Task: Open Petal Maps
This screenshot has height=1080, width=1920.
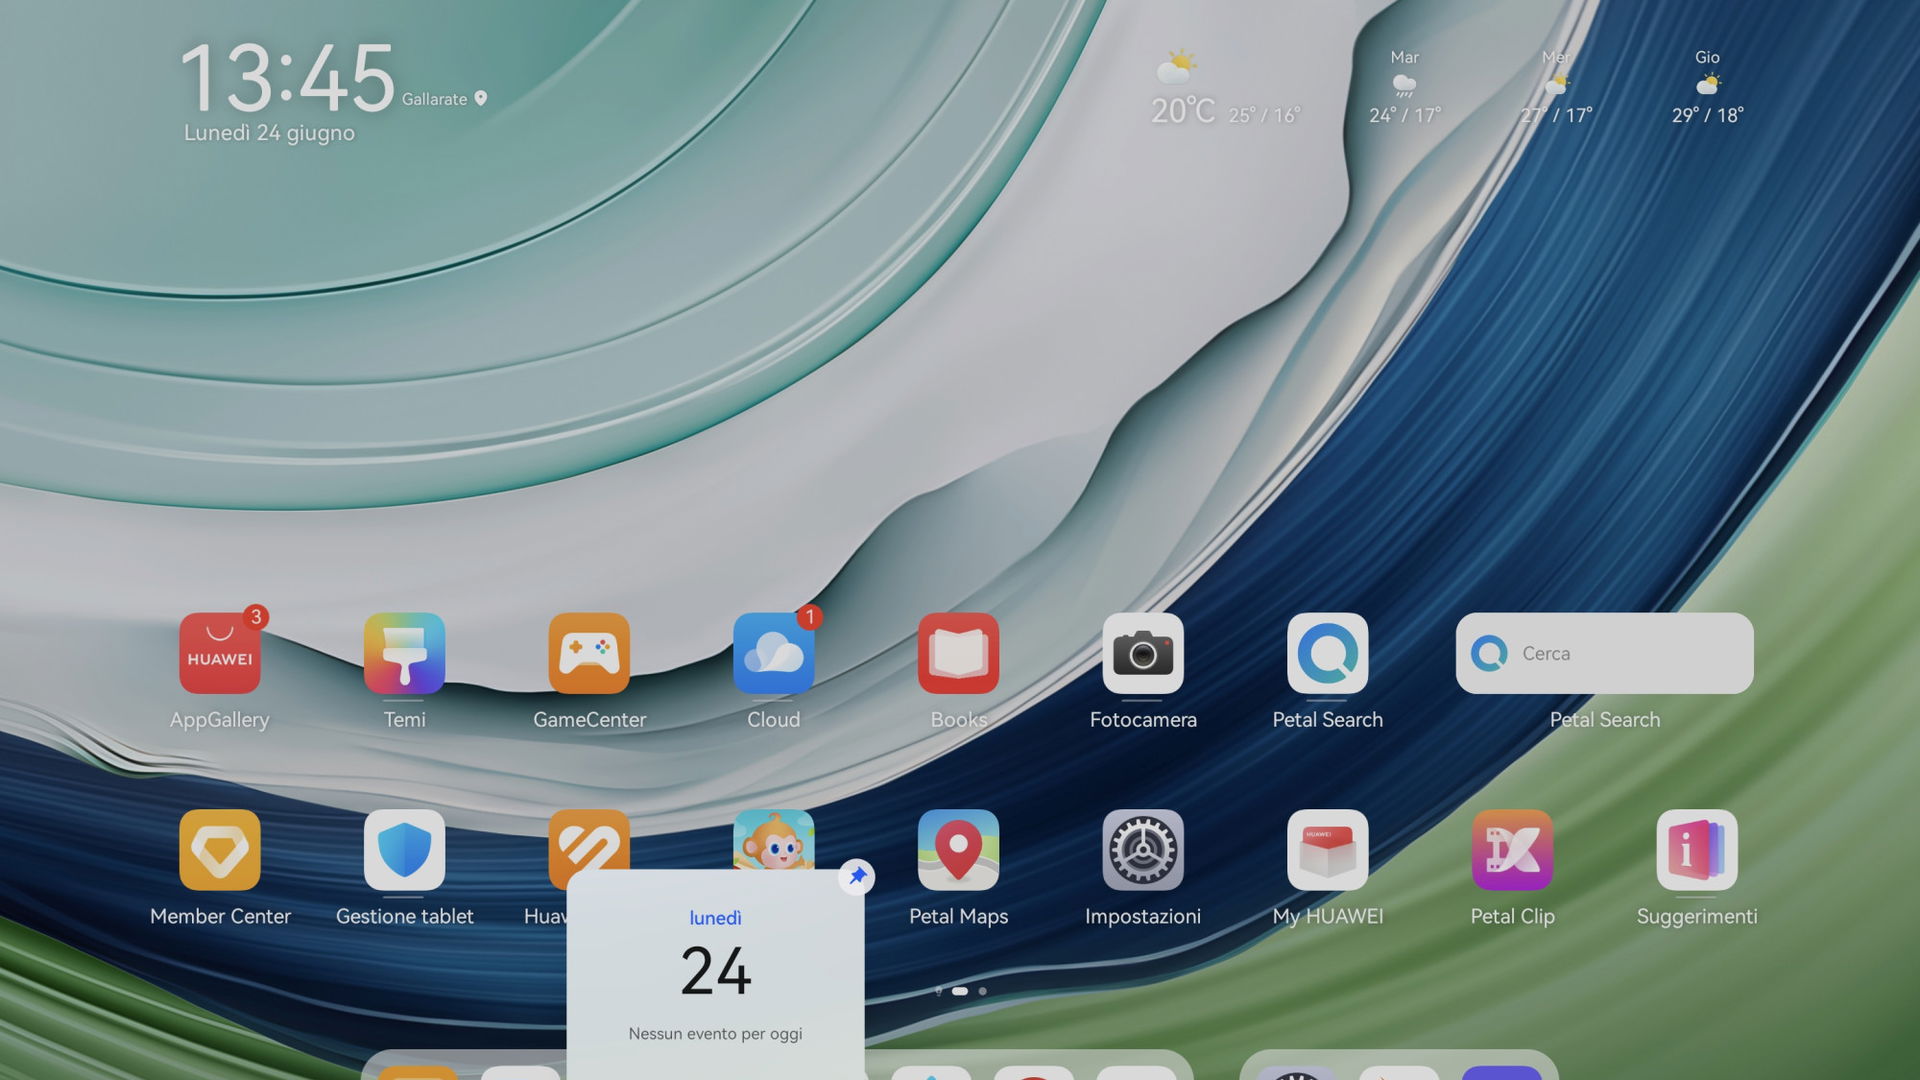Action: point(958,850)
